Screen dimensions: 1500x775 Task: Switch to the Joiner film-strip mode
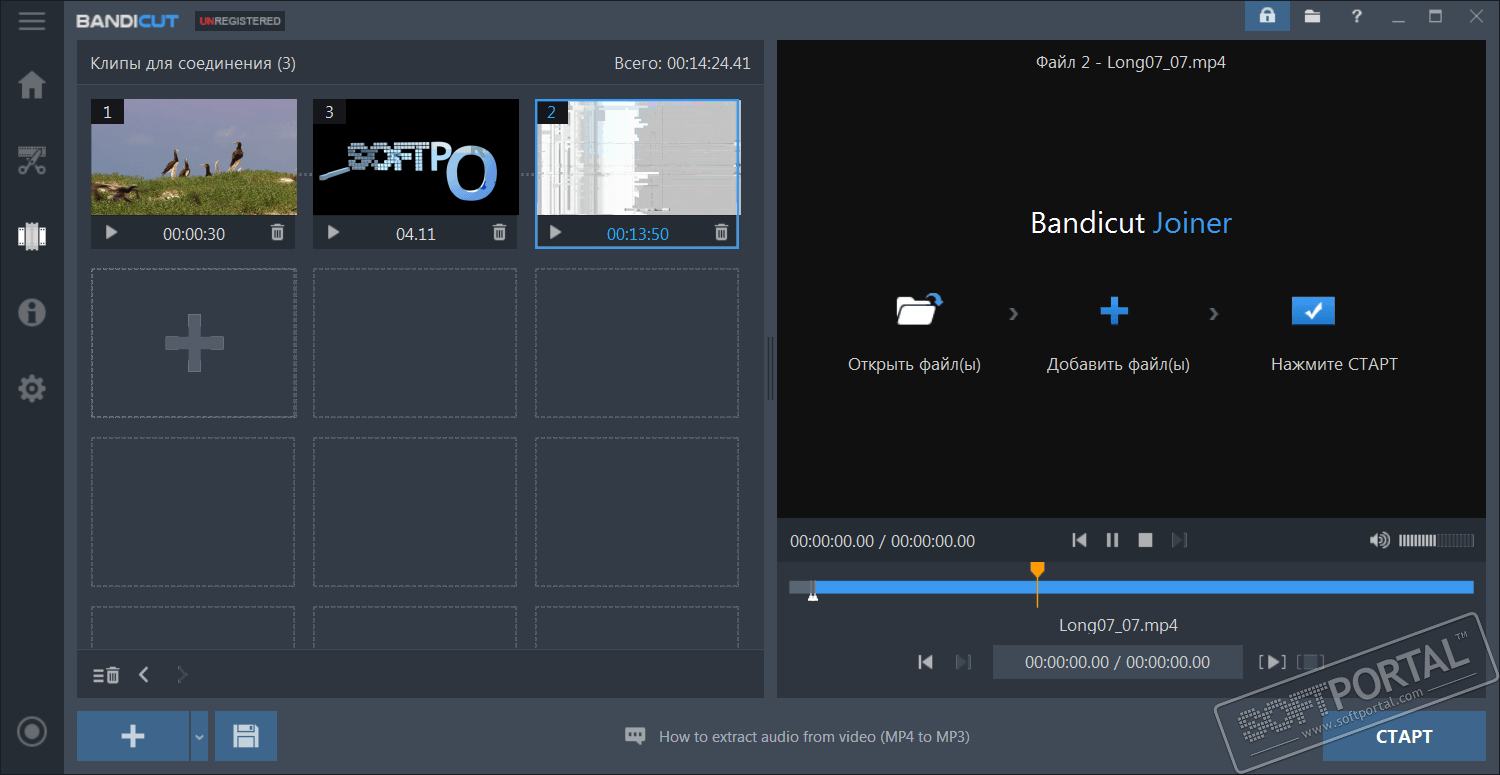pyautogui.click(x=32, y=236)
